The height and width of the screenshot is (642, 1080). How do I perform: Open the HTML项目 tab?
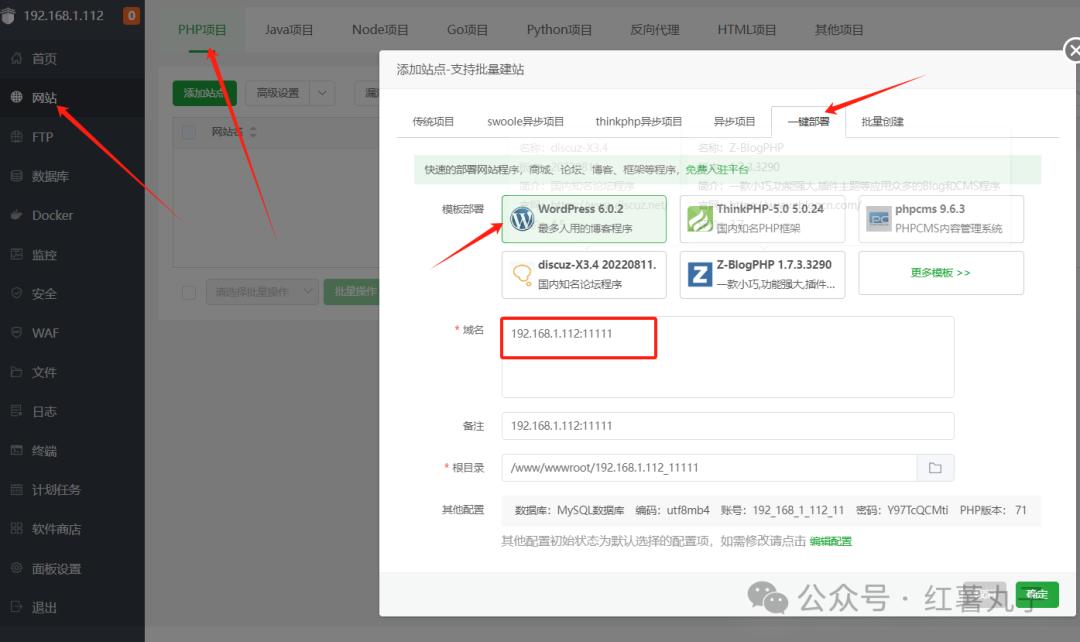coord(747,30)
